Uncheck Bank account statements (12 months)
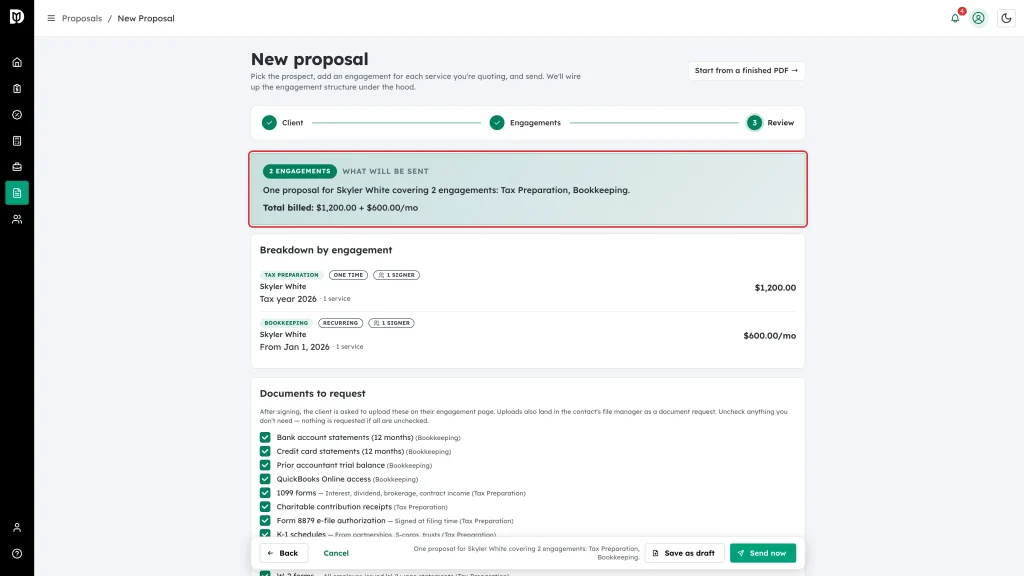1024x576 pixels. 265,438
